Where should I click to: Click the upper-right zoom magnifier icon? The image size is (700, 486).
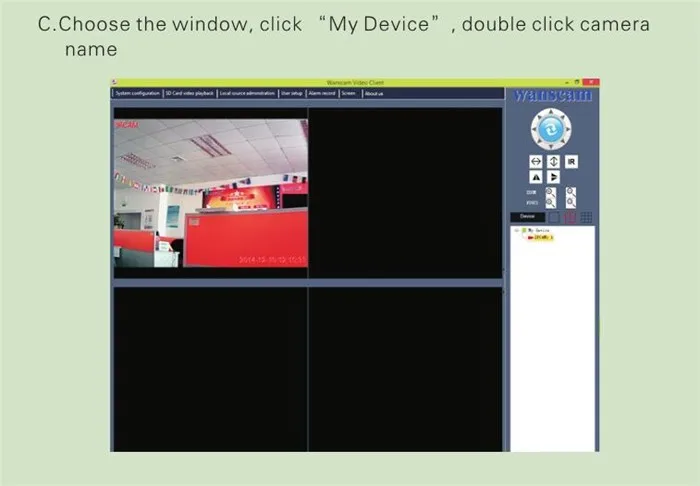click(x=571, y=192)
